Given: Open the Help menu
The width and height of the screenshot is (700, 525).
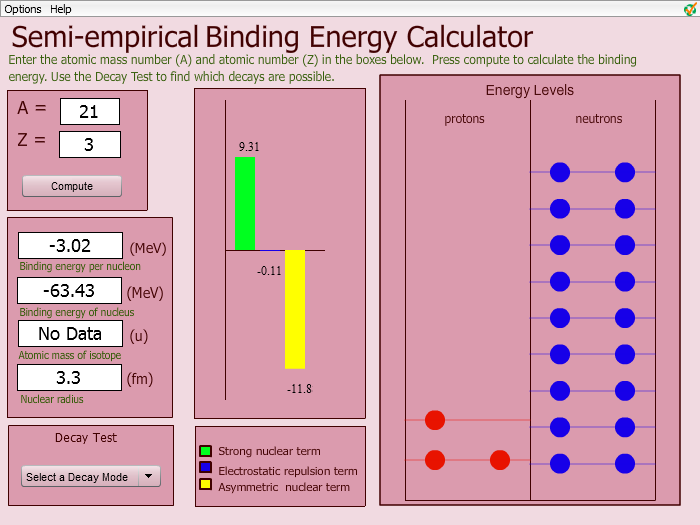Looking at the screenshot, I should pyautogui.click(x=60, y=9).
